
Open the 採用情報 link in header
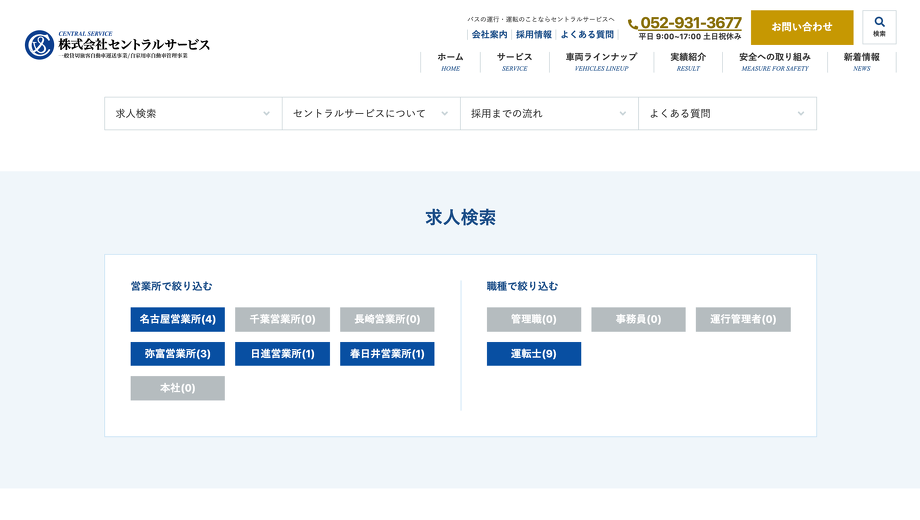click(534, 35)
